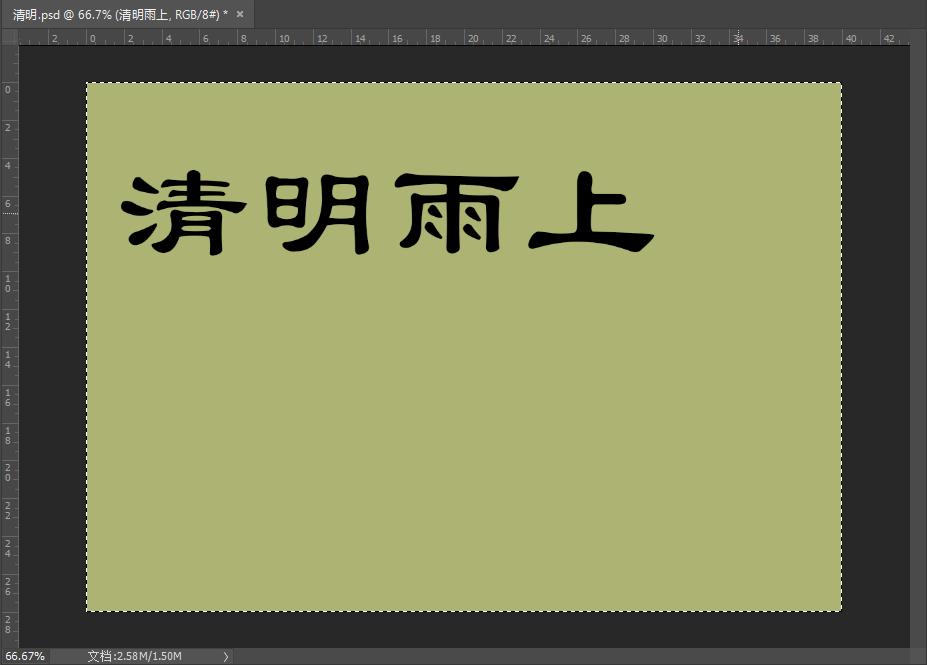927x665 pixels.
Task: Click the selection border bottom-left corner
Action: click(86, 611)
